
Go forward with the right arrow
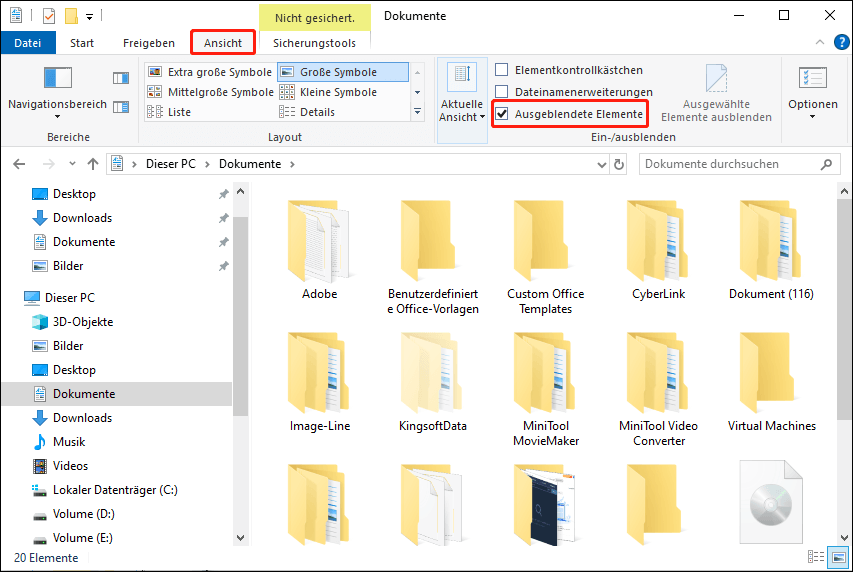(x=49, y=164)
